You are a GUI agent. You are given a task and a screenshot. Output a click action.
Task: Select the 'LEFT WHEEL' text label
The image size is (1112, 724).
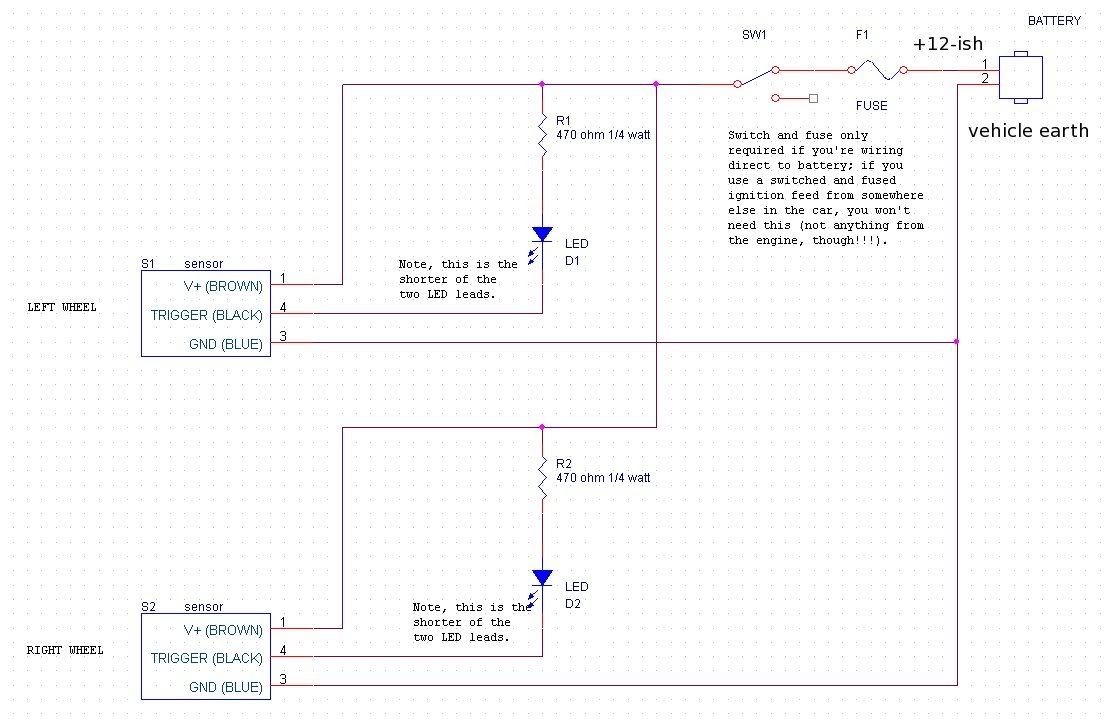[x=62, y=307]
